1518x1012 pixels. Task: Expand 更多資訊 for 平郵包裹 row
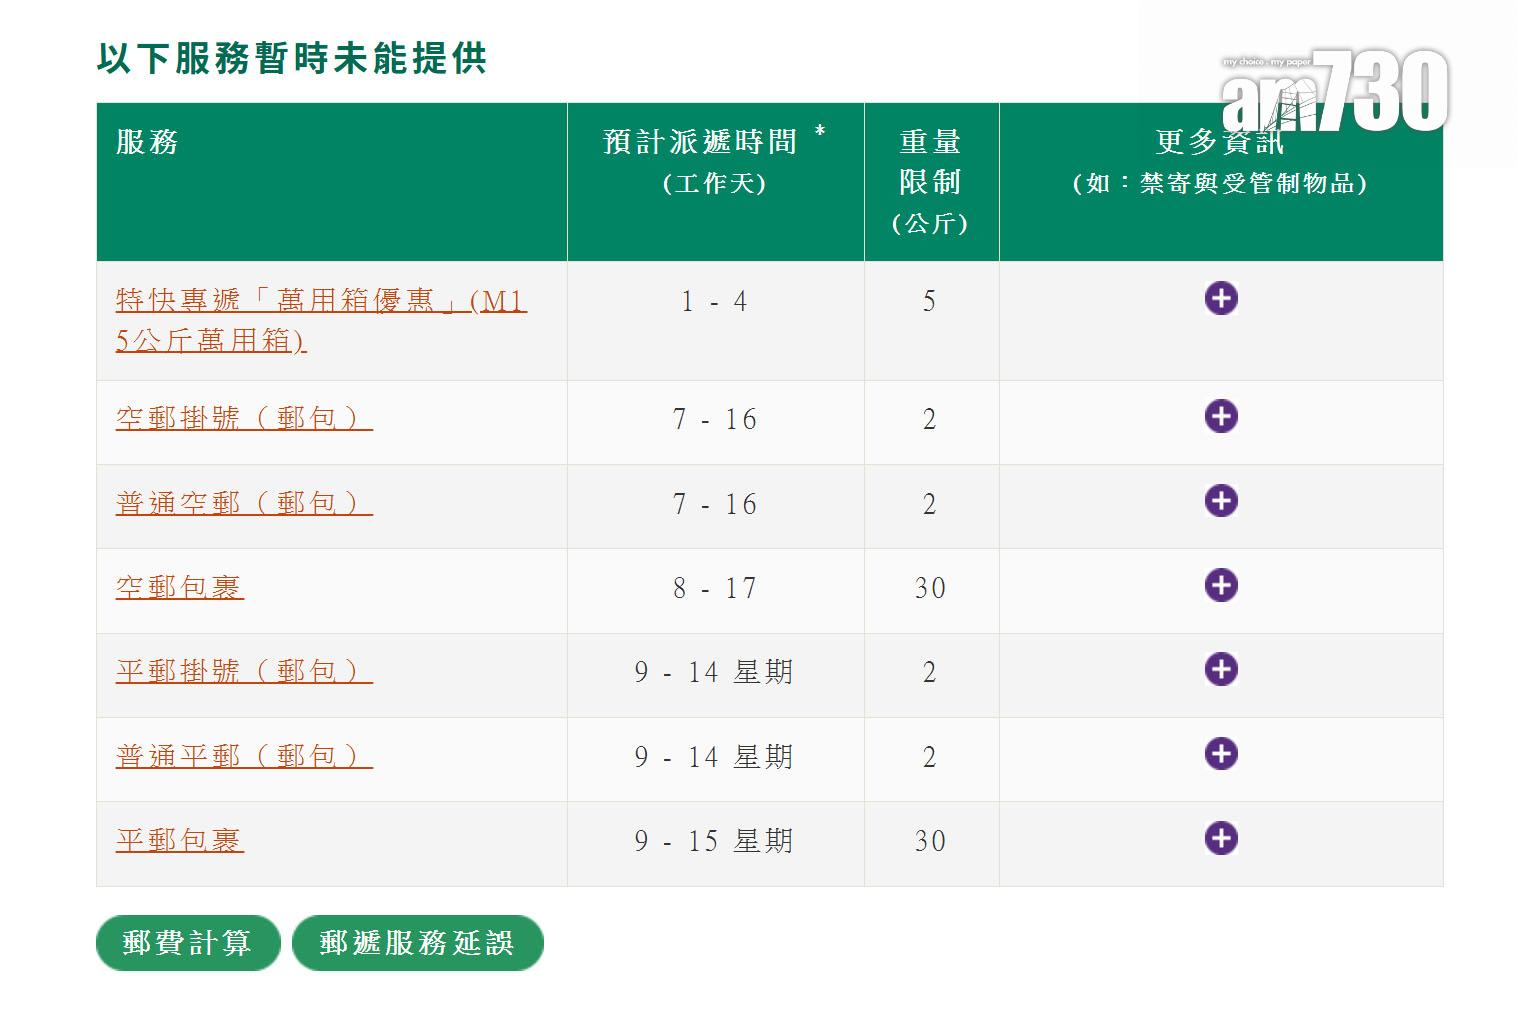pyautogui.click(x=1220, y=840)
